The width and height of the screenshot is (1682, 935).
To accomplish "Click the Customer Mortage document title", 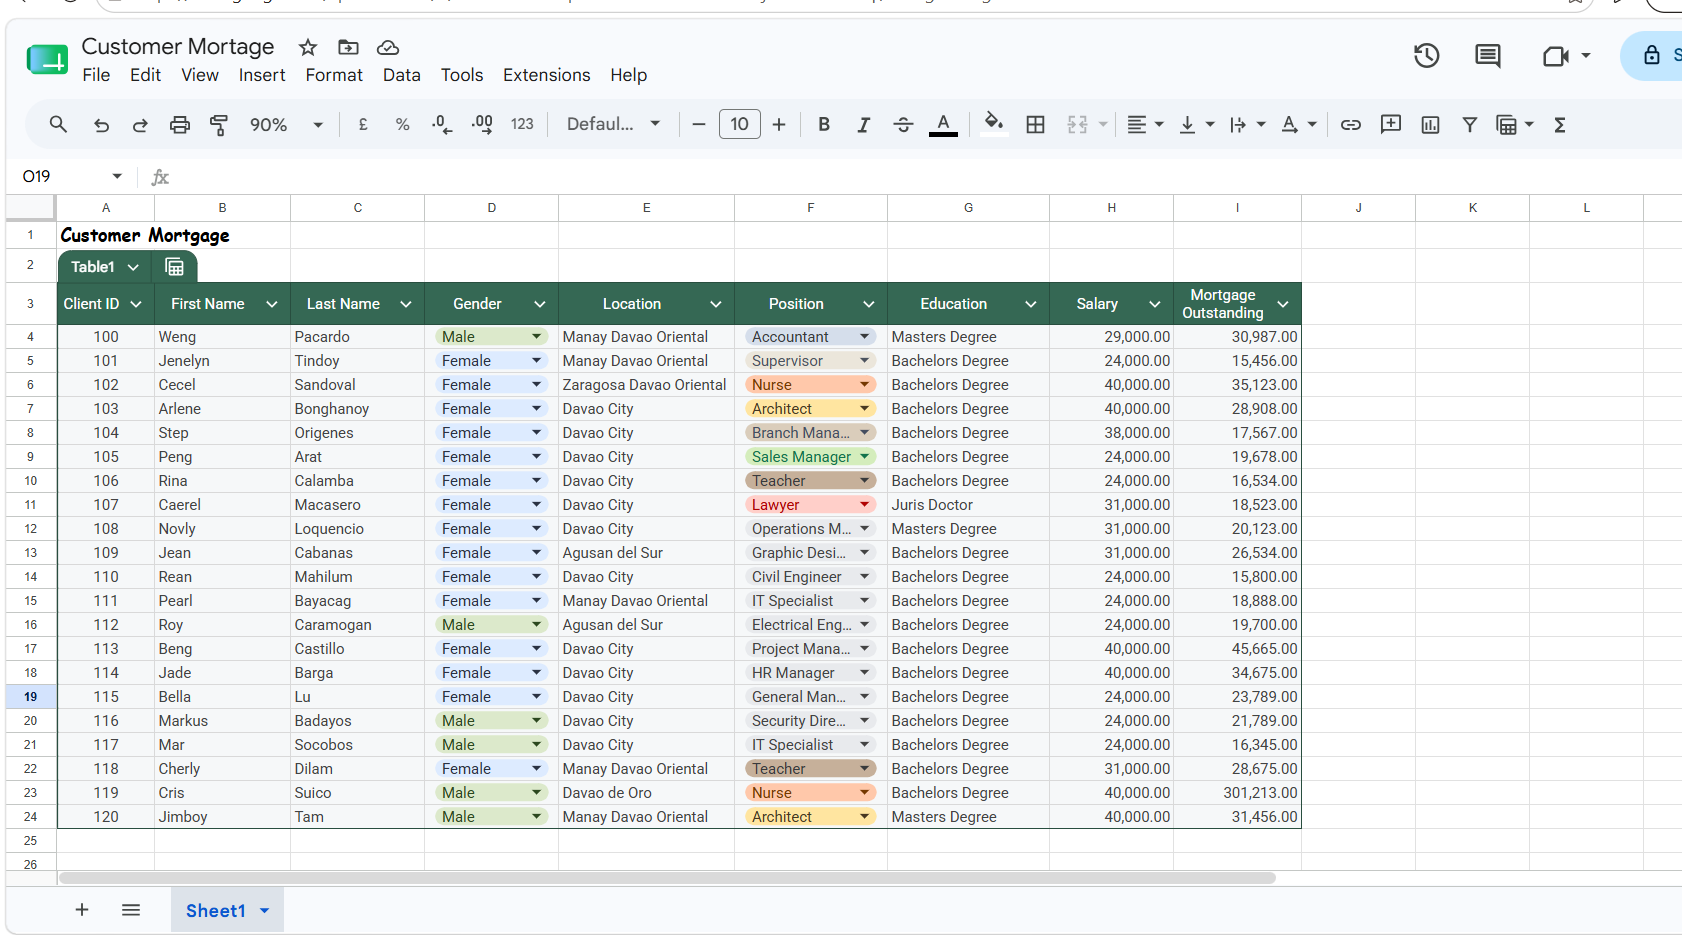I will coord(178,47).
